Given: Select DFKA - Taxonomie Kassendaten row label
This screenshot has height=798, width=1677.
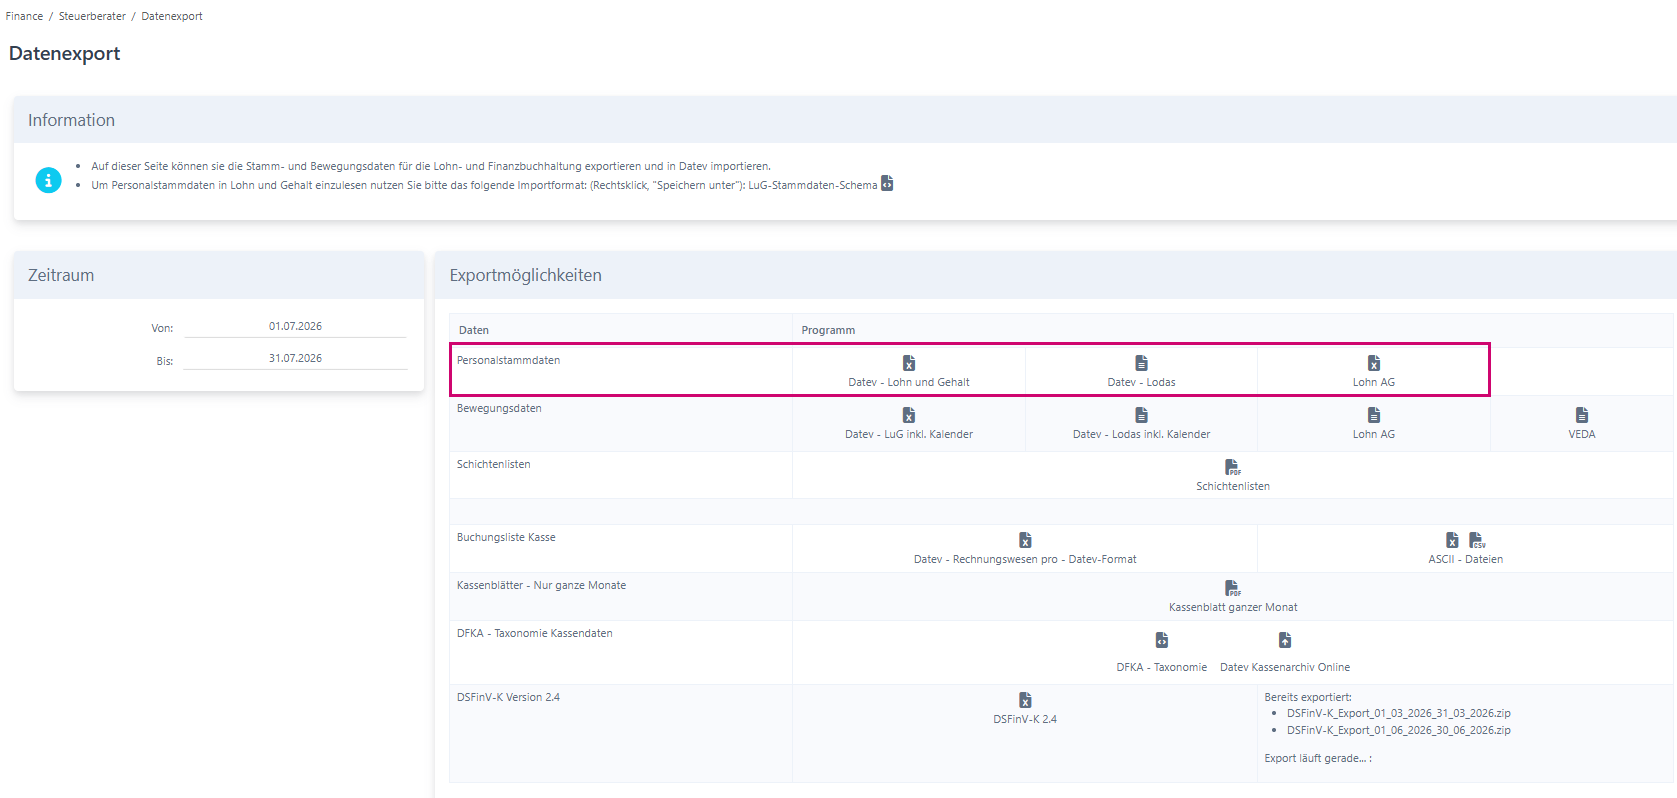Looking at the screenshot, I should (x=535, y=633).
